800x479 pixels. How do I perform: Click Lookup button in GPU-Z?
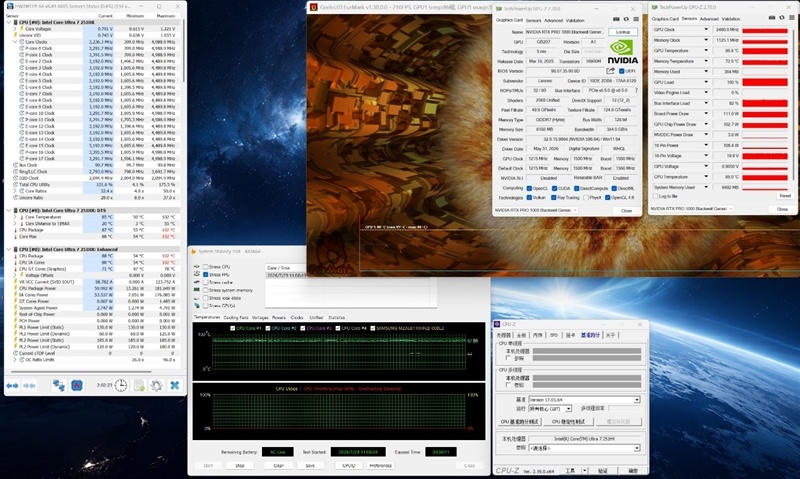[623, 32]
